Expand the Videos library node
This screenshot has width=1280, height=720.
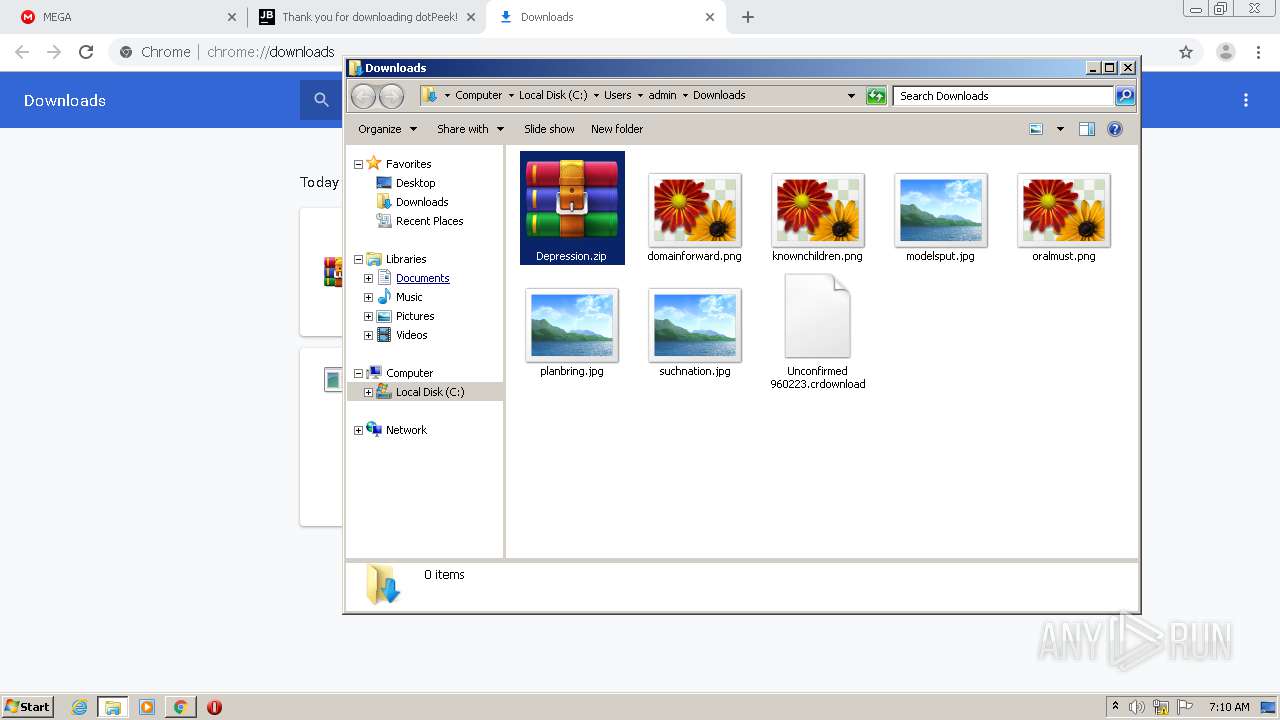pos(368,335)
